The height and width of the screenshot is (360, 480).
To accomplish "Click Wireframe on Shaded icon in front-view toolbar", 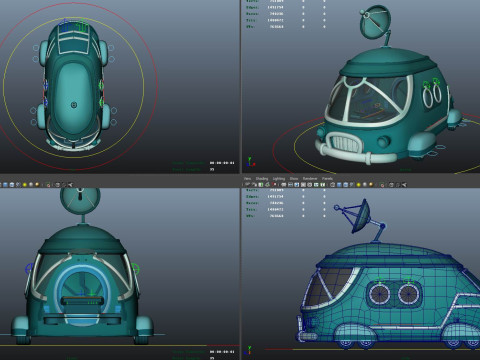I will point(19,184).
